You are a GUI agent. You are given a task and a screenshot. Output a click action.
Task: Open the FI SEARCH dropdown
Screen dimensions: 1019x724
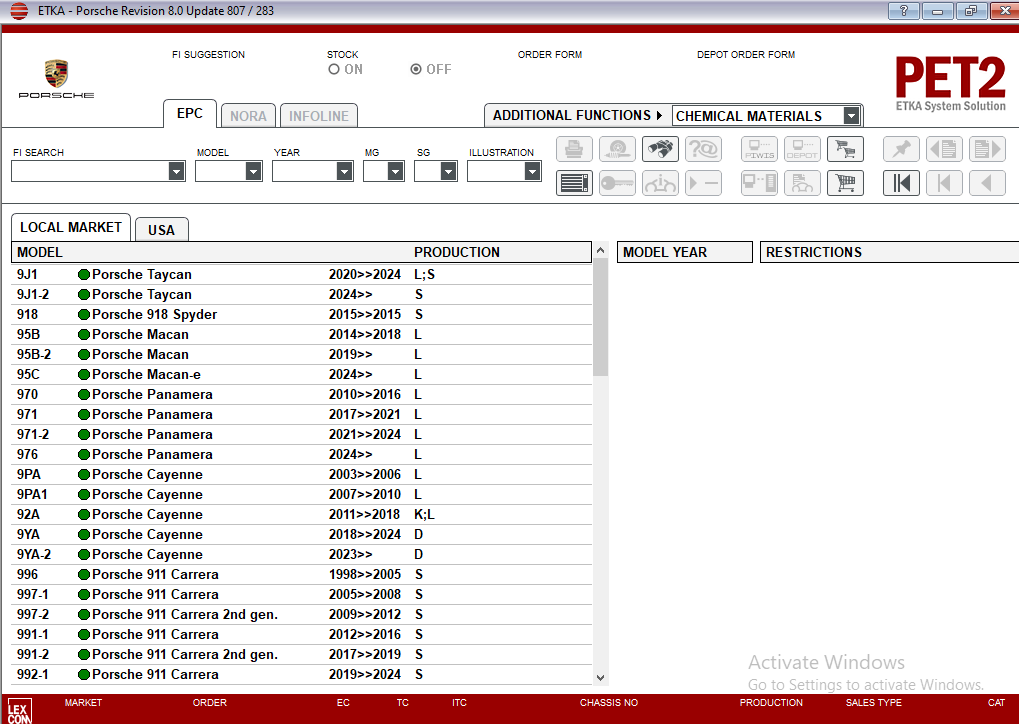(176, 172)
